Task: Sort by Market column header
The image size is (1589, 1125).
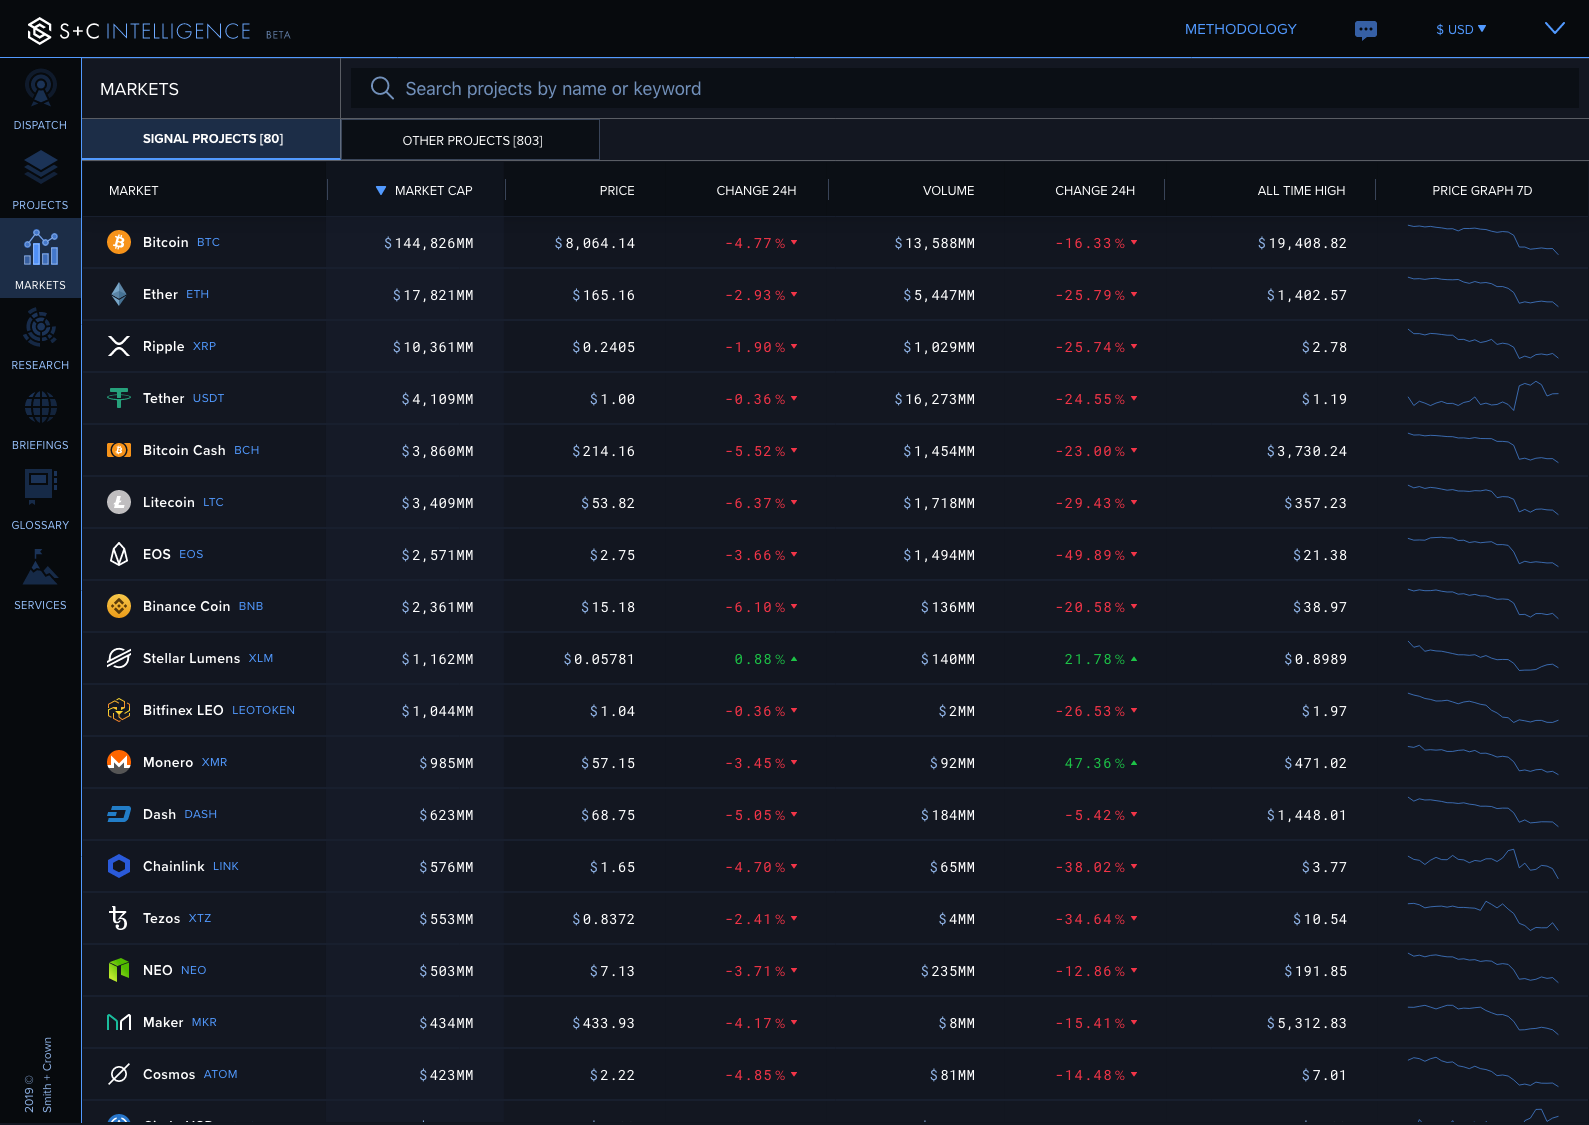Action: (134, 191)
